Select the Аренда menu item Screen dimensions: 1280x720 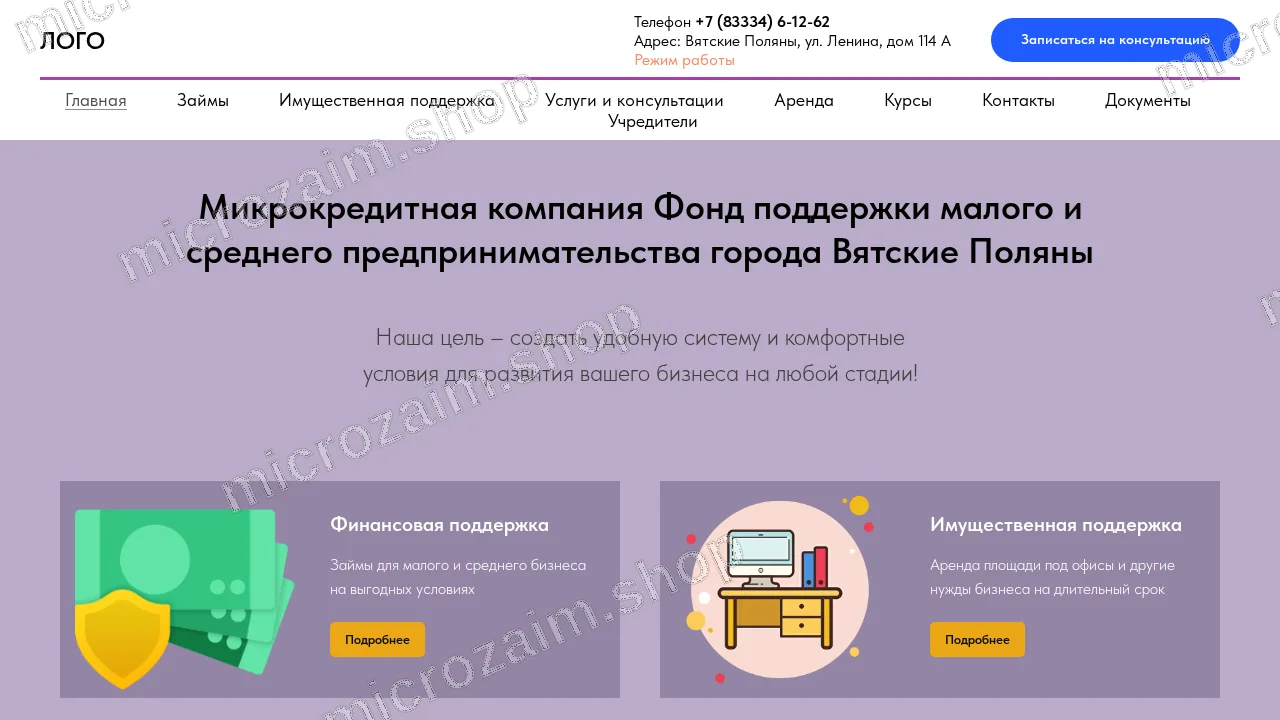[804, 100]
